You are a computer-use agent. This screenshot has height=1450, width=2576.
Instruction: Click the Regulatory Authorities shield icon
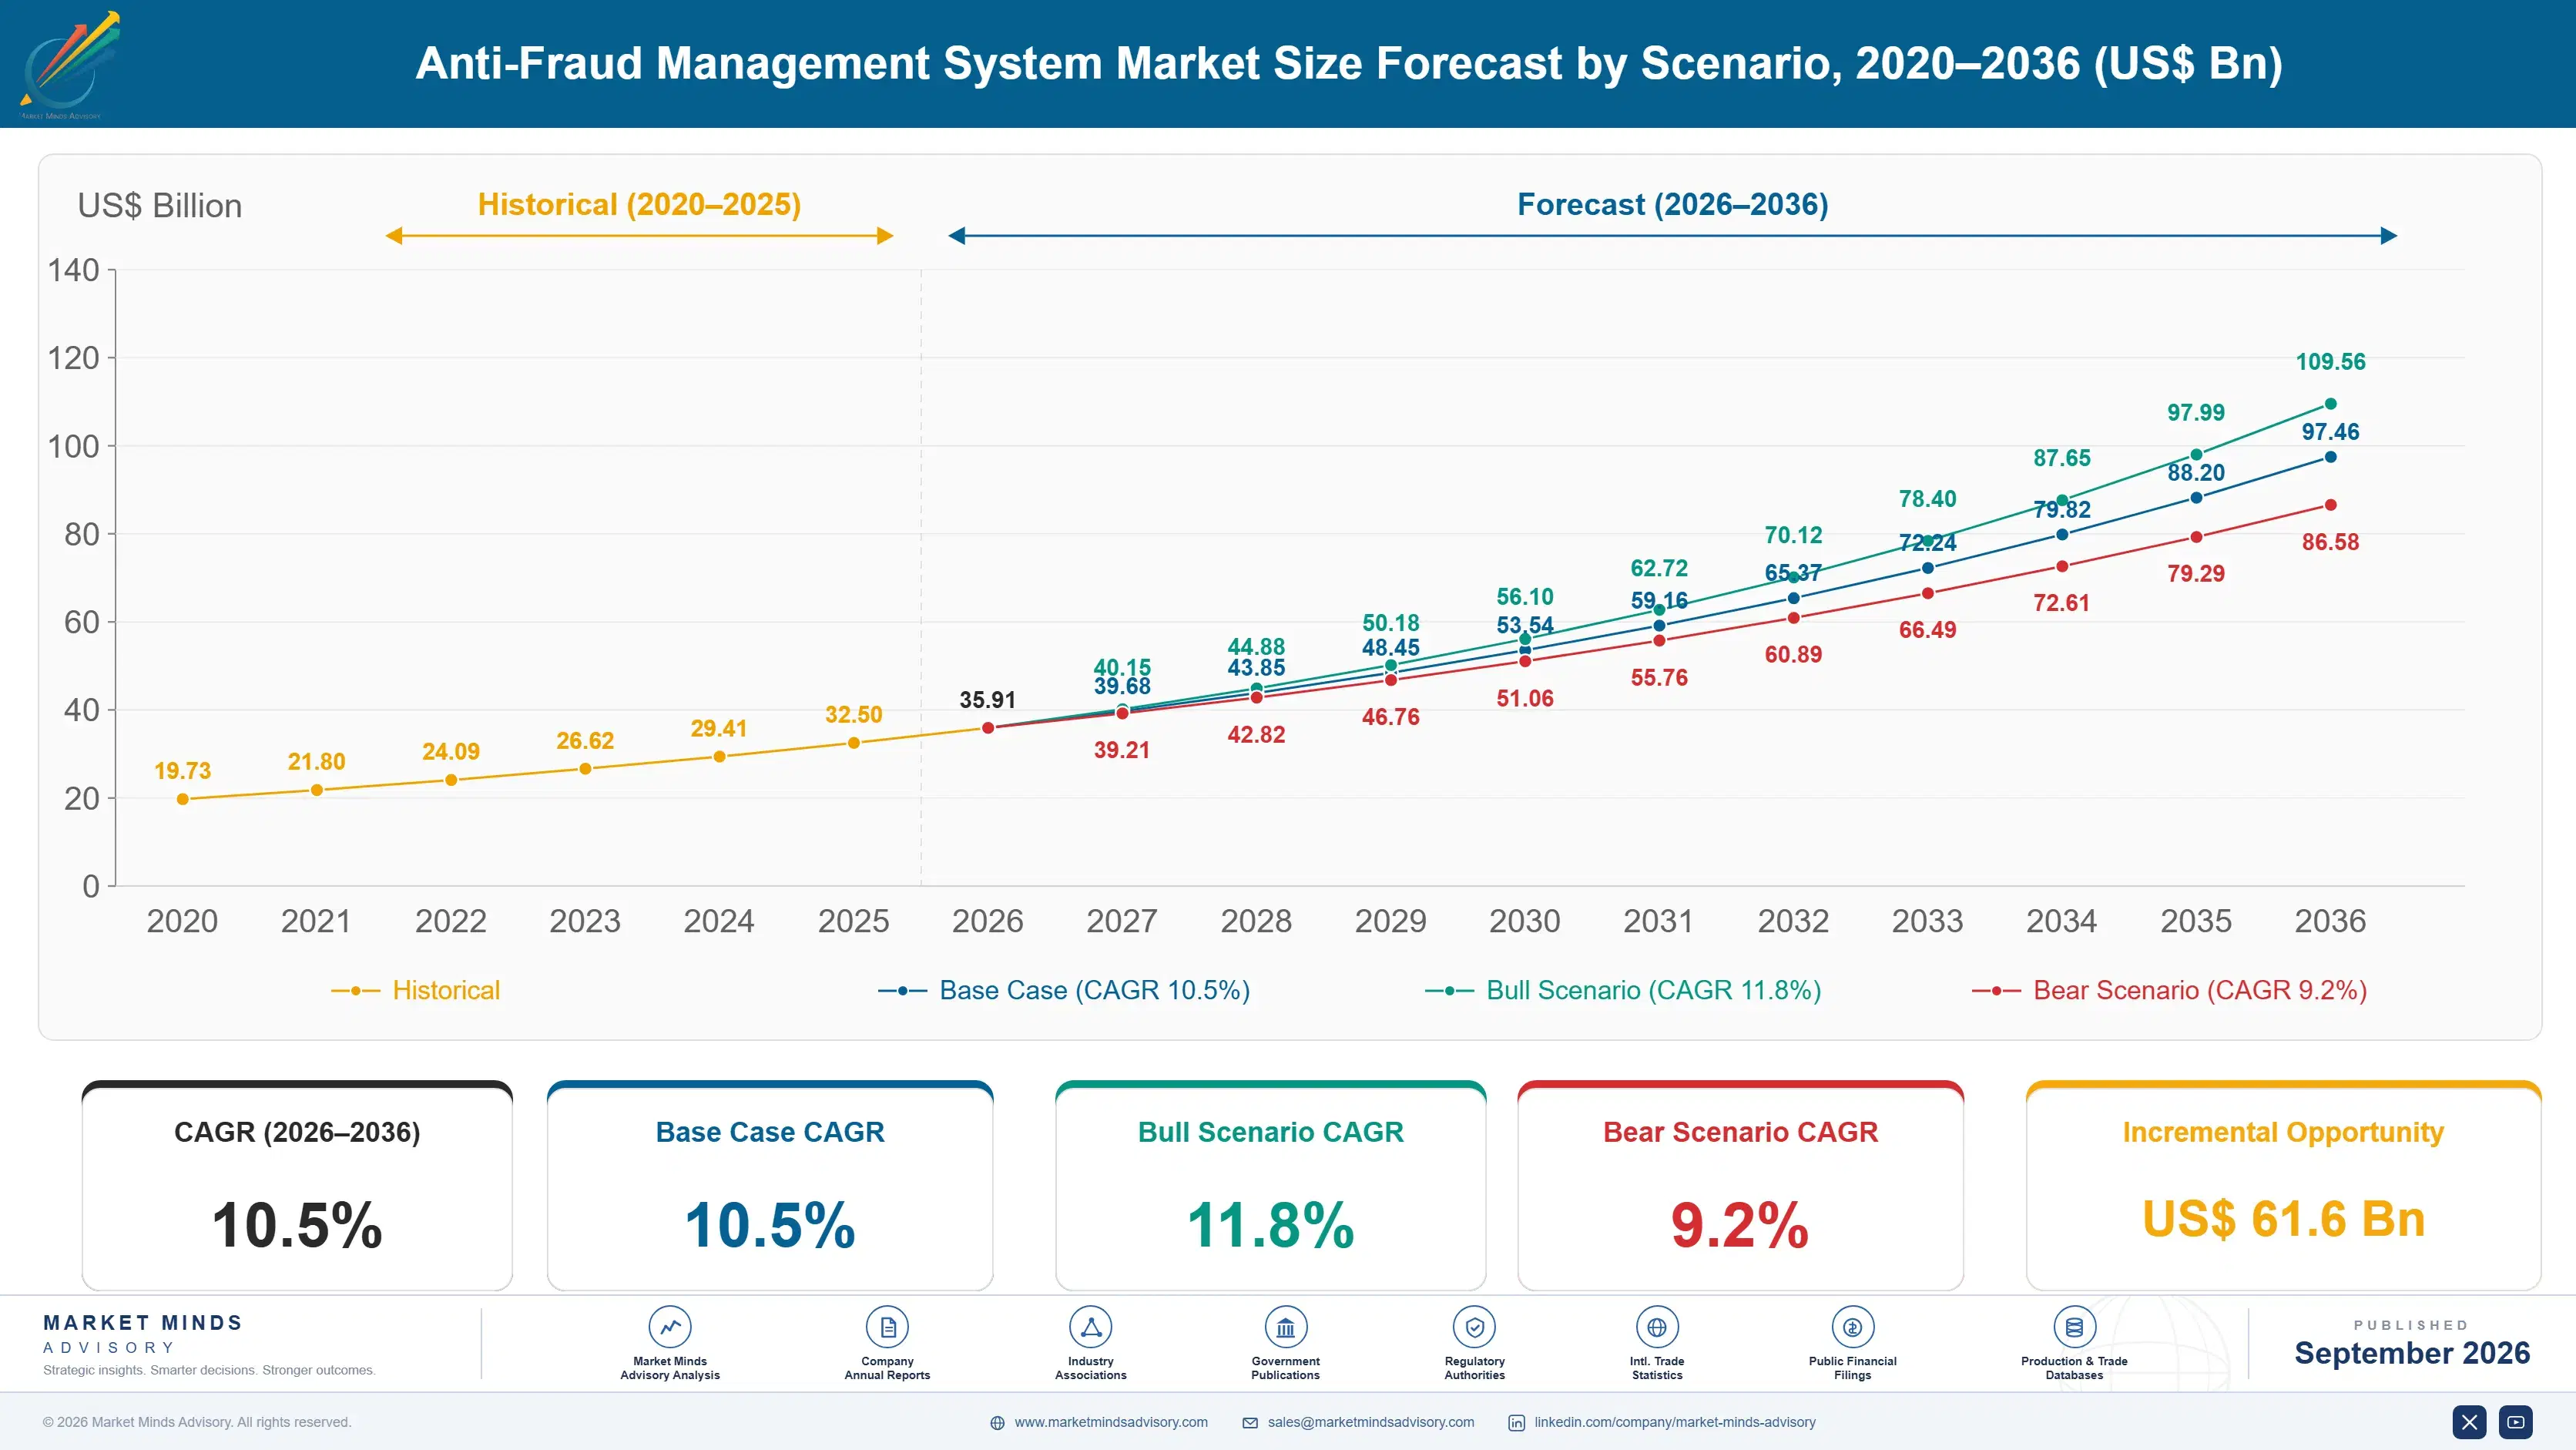(1474, 1327)
